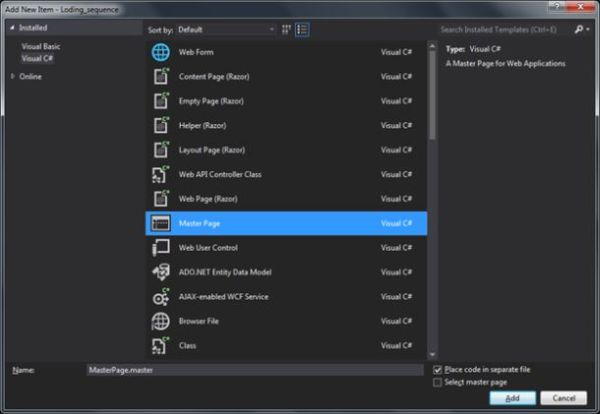Enable Select master page checkbox
The height and width of the screenshot is (414, 600).
tap(437, 382)
